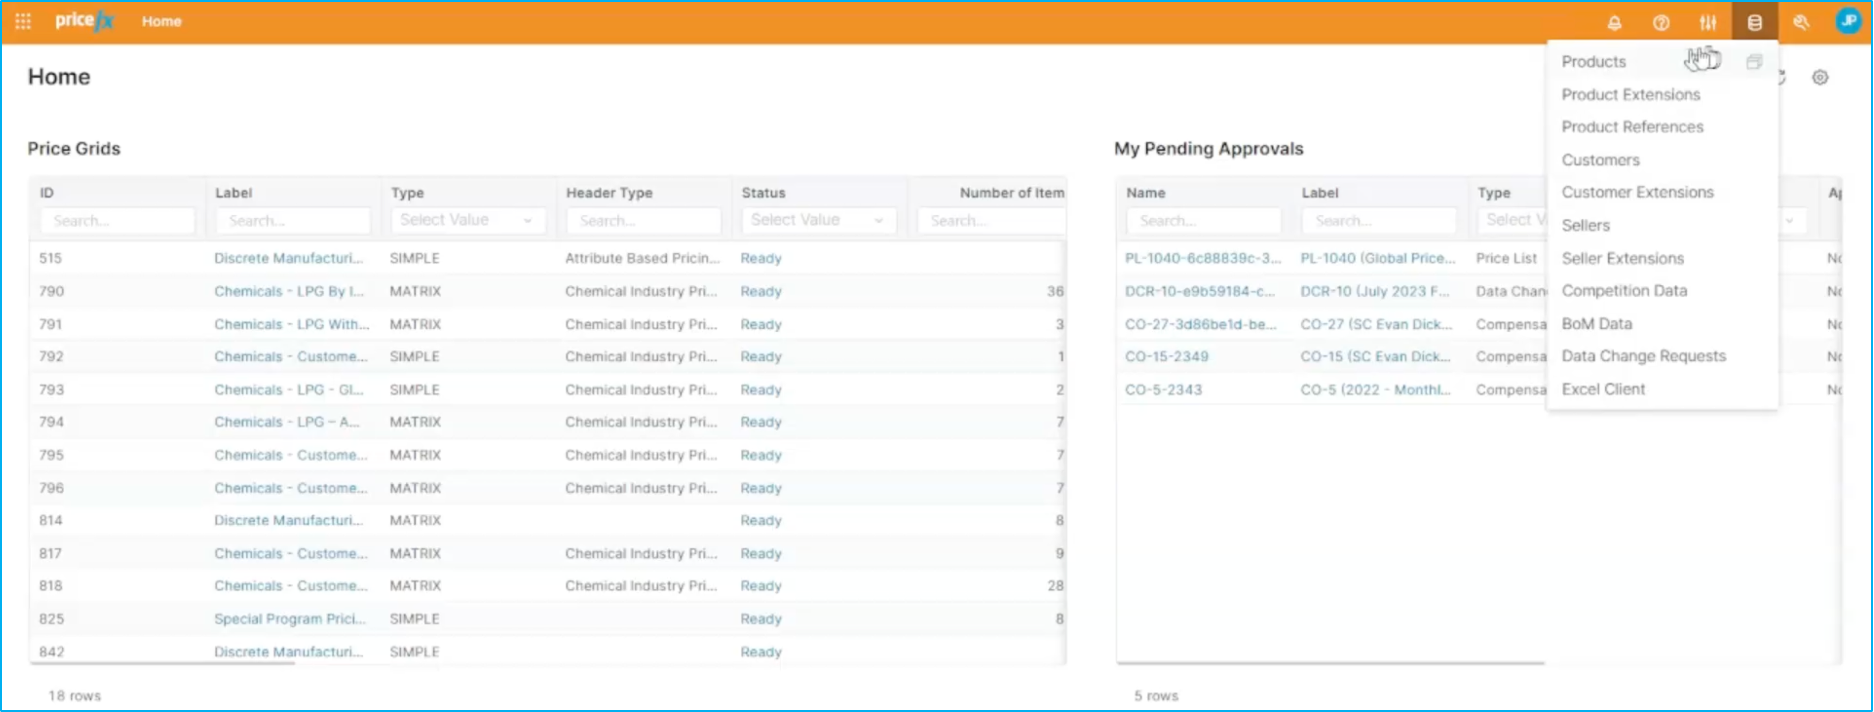Open the notifications bell icon
This screenshot has height=712, width=1874.
(1614, 22)
